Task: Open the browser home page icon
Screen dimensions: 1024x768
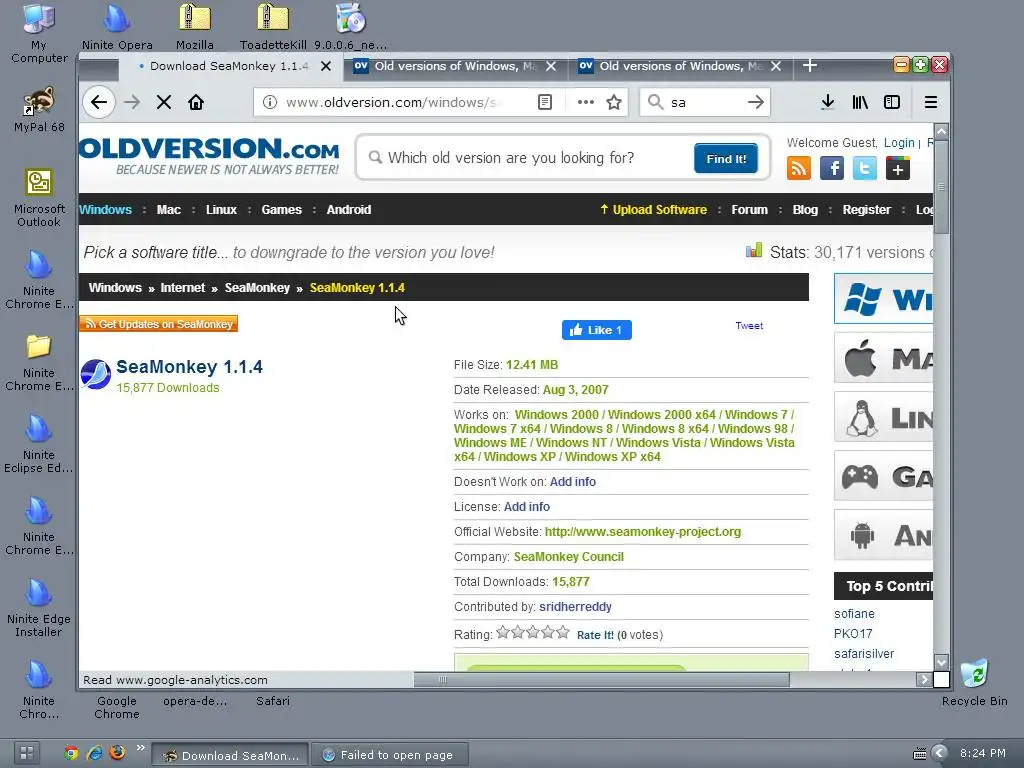Action: click(x=196, y=103)
